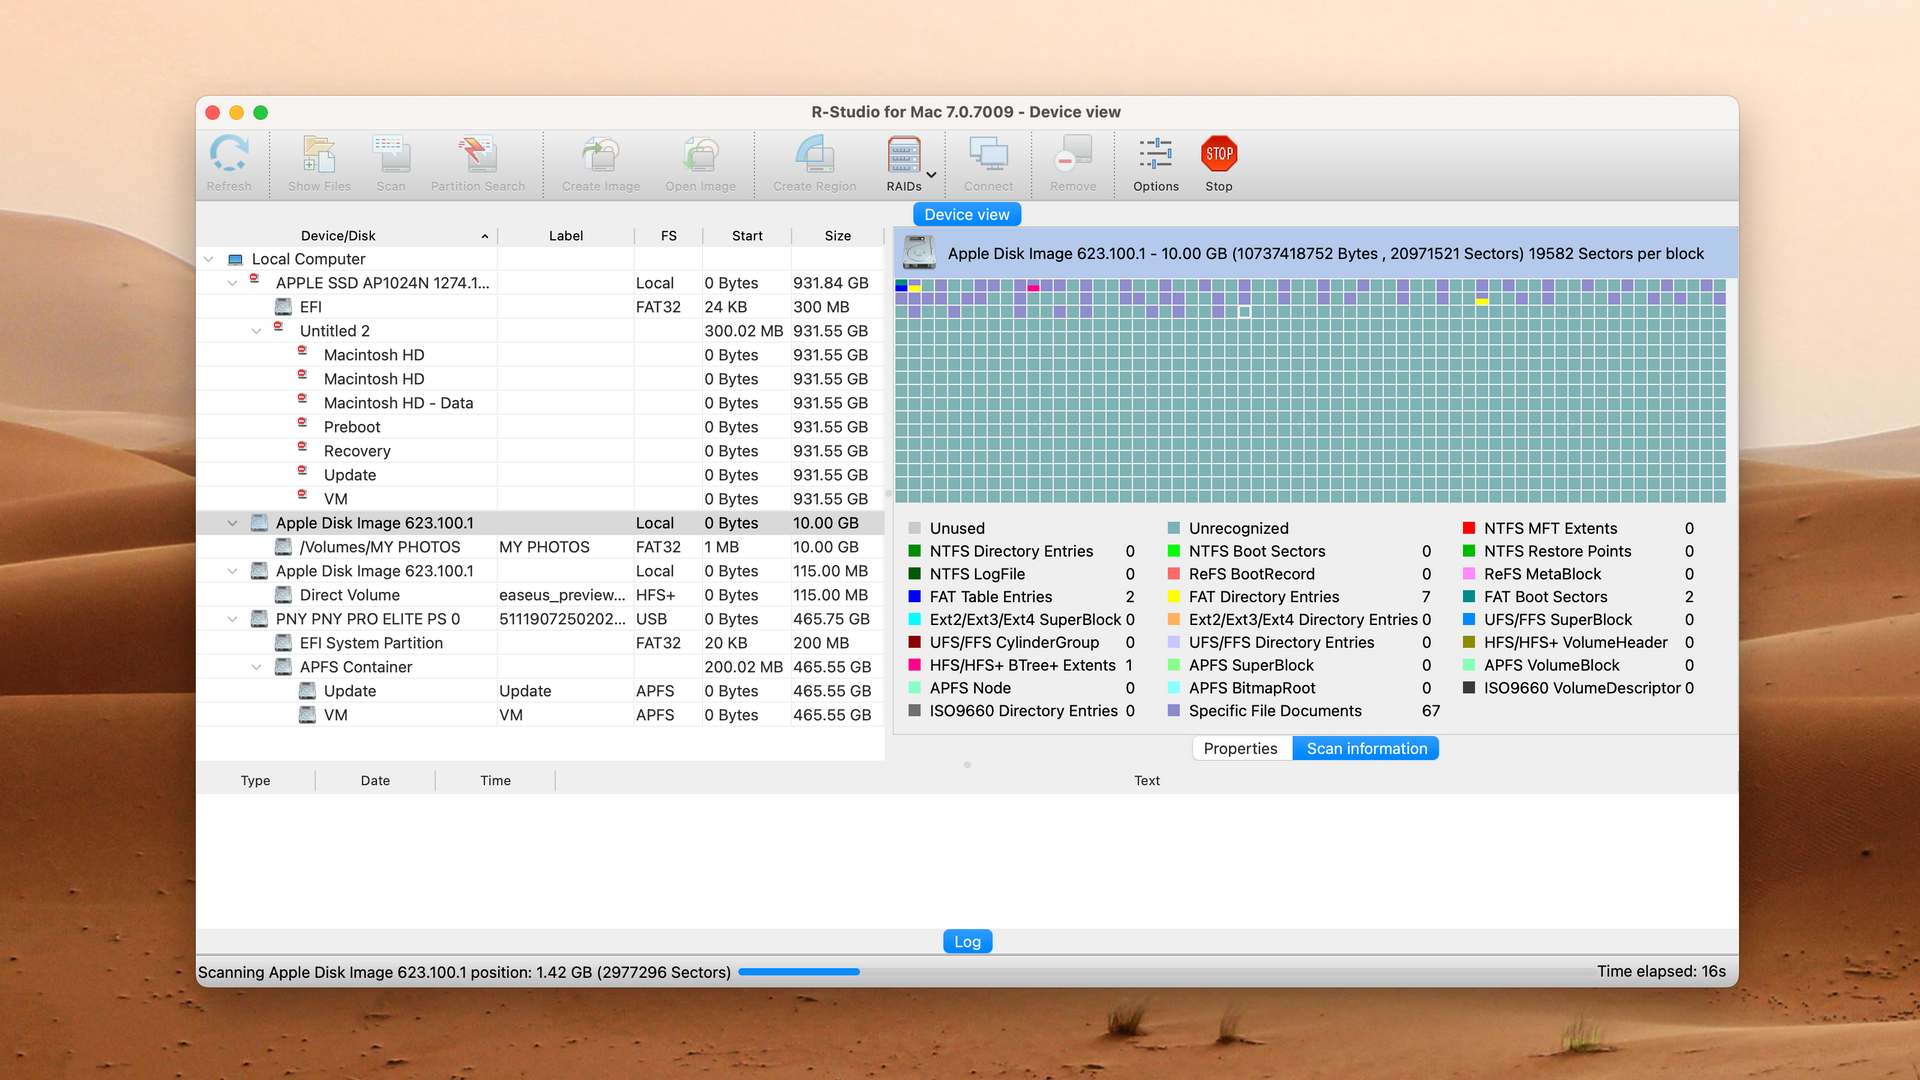Image resolution: width=1920 pixels, height=1080 pixels.
Task: Click the Open Image toolbar icon
Action: point(701,155)
